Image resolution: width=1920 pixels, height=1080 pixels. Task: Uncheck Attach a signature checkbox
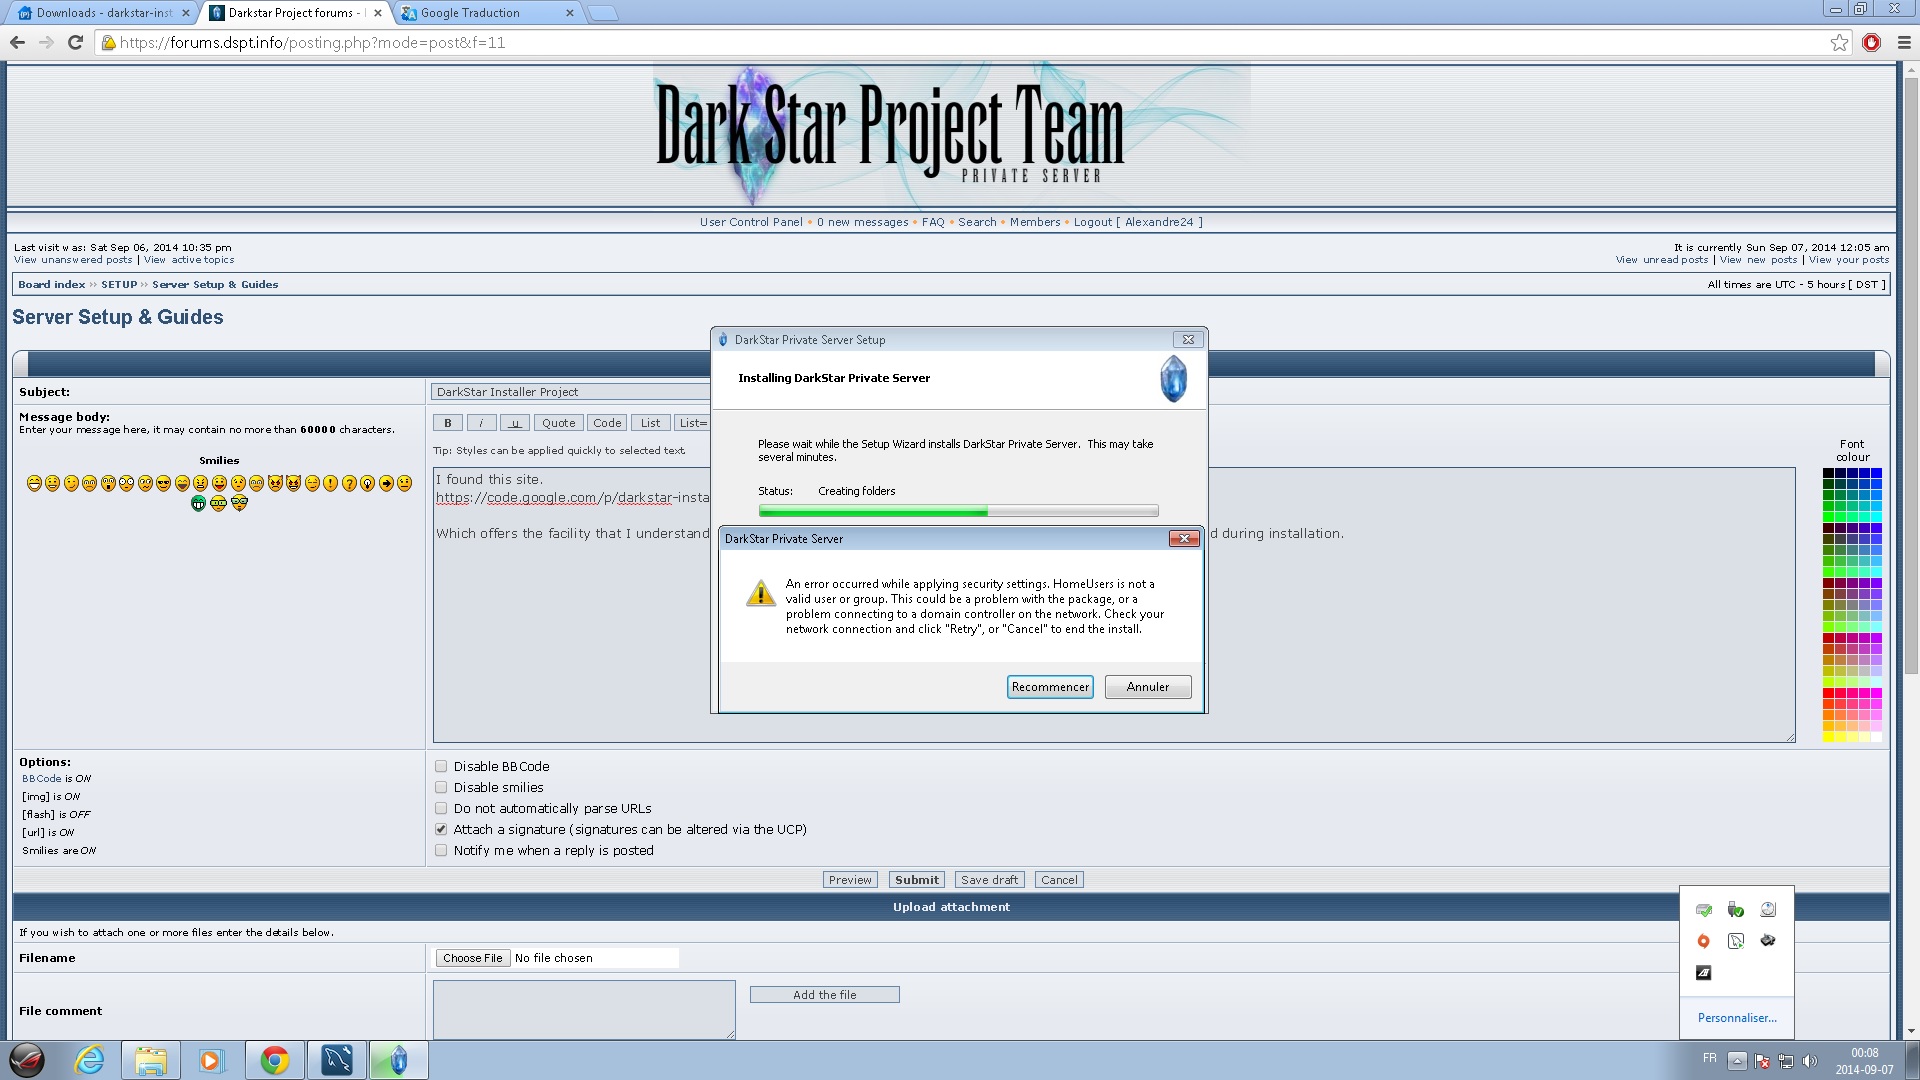click(441, 829)
